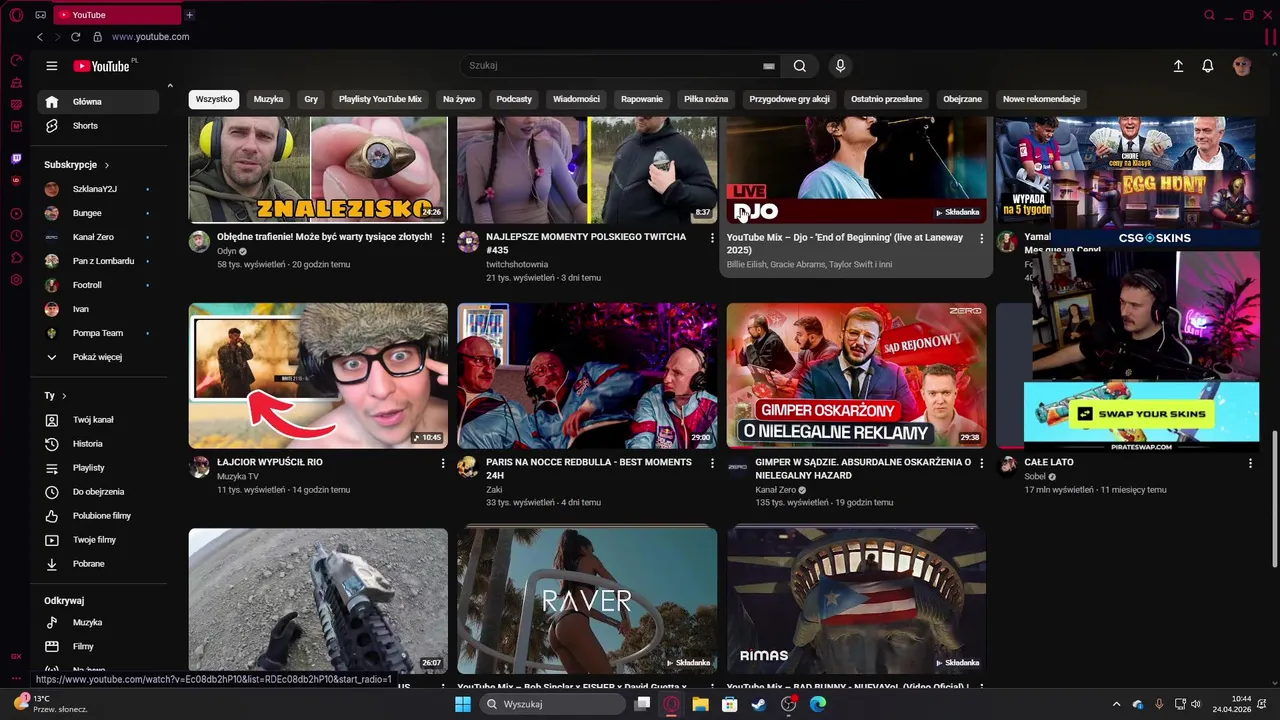This screenshot has height=720, width=1280.
Task: Open Steam from the taskbar
Action: (759, 704)
